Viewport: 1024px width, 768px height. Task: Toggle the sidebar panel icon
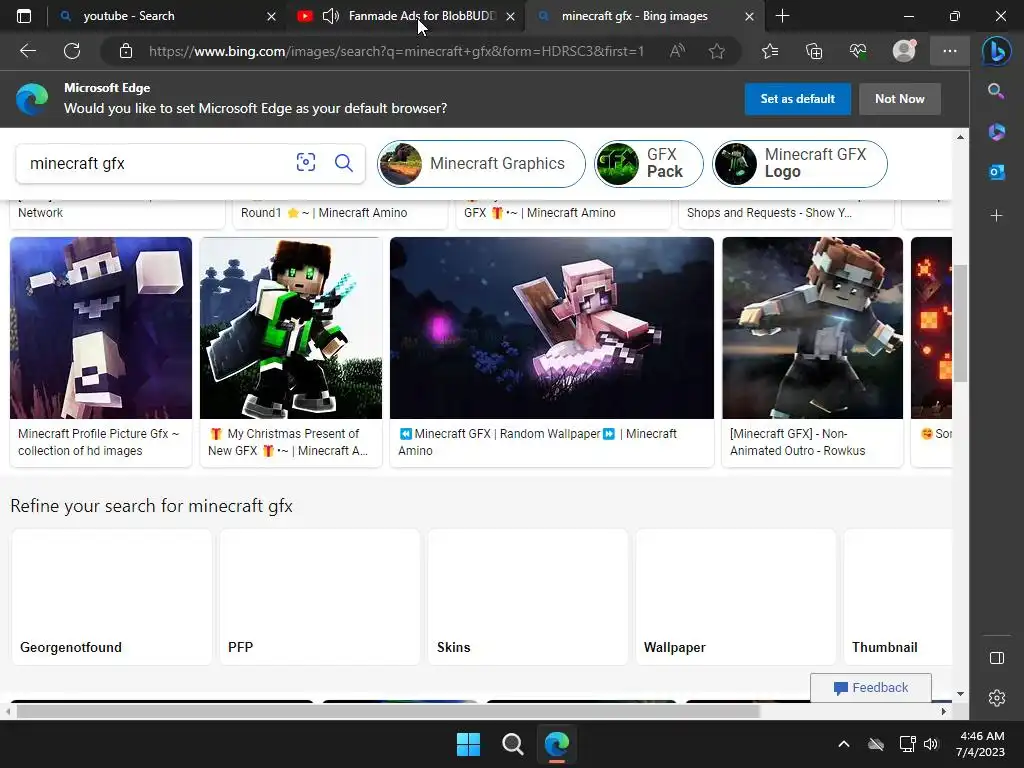997,658
